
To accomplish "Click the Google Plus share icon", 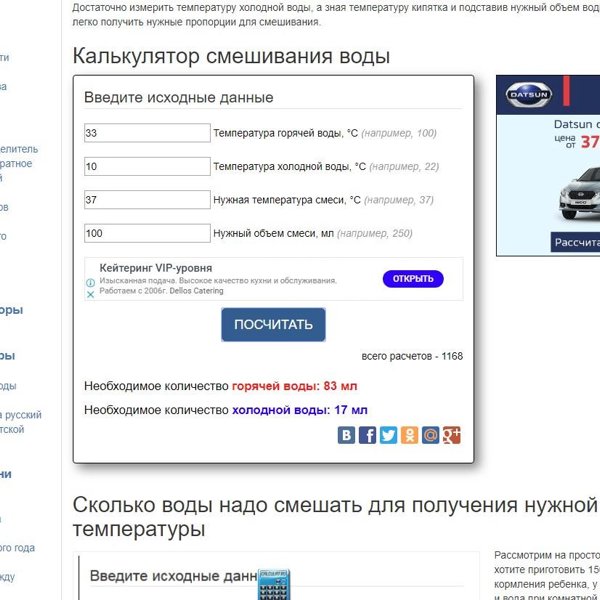I will [452, 435].
